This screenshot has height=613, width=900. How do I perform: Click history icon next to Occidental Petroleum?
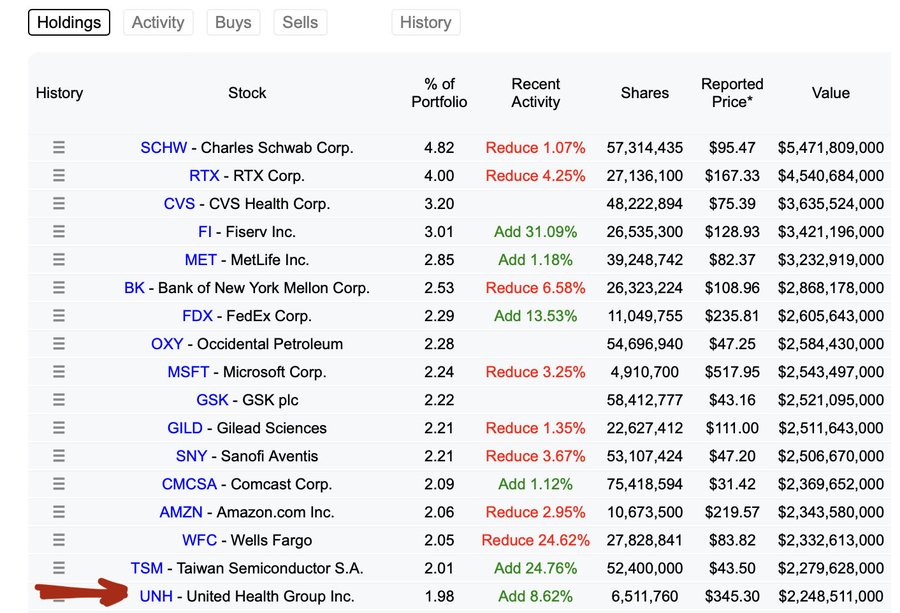tap(58, 343)
